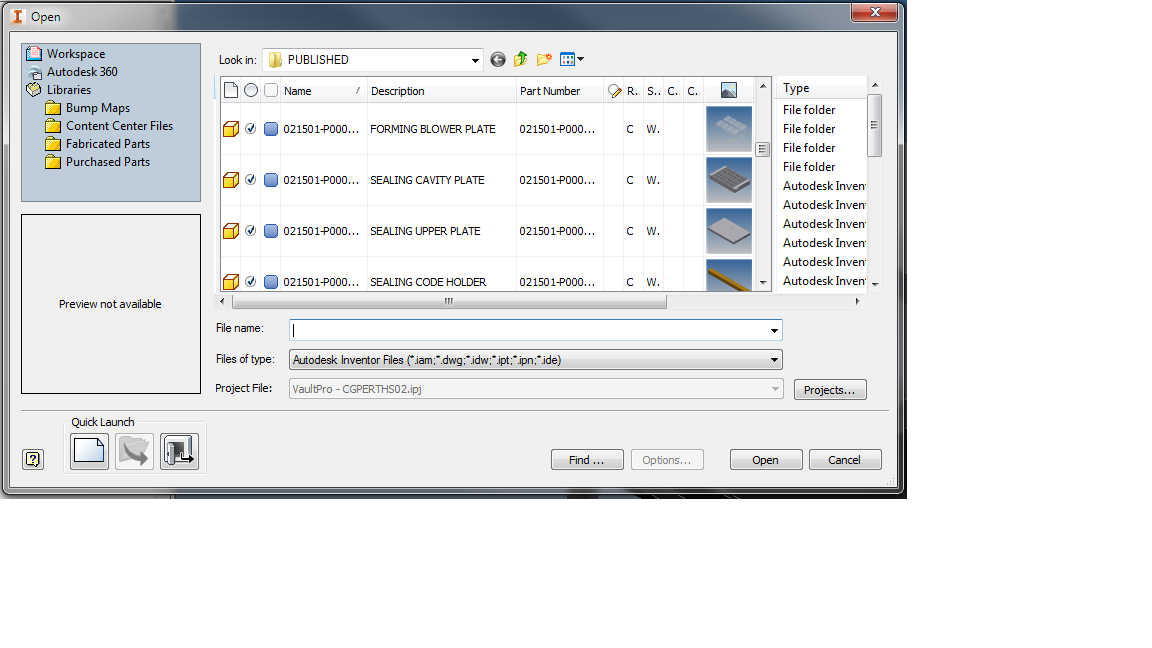This screenshot has height=648, width=1152.
Task: Open the Project File dropdown
Action: [x=536, y=389]
